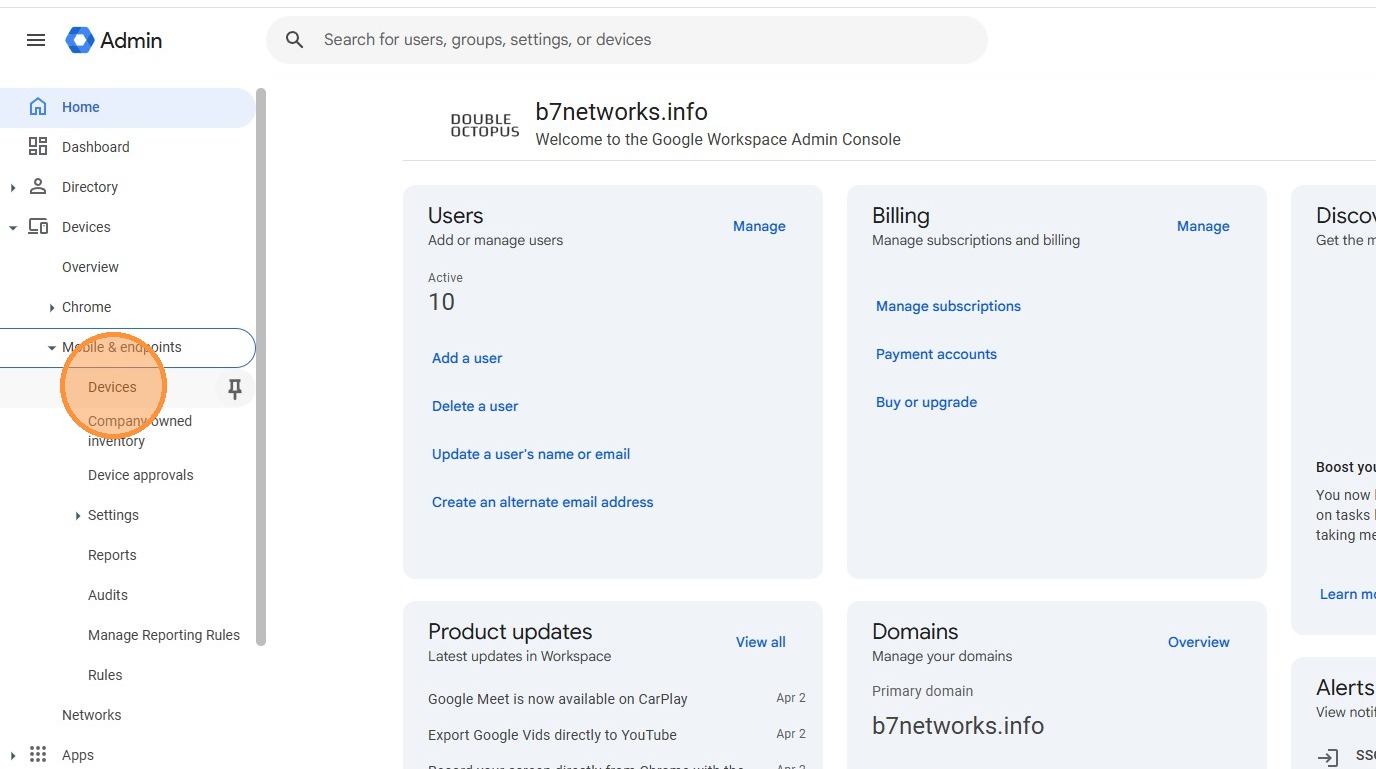The image size is (1376, 769).
Task: Click Buy or upgrade link
Action: coord(926,402)
